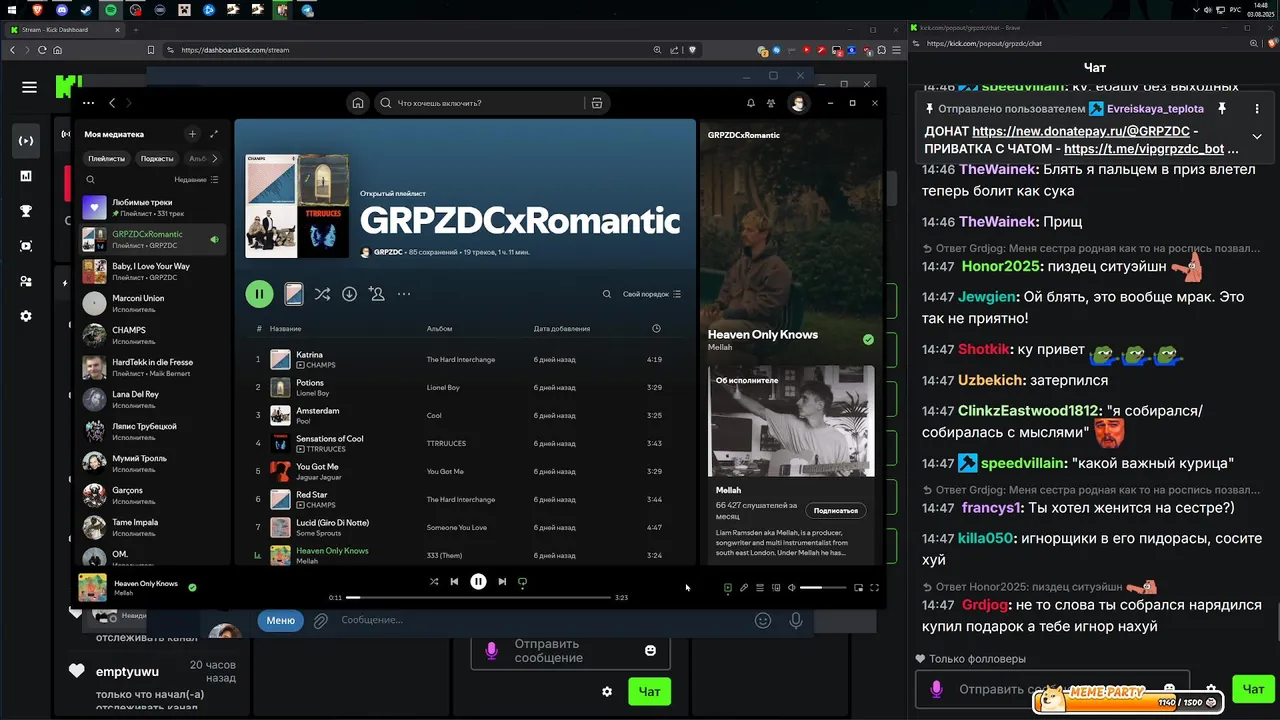Image resolution: width=1280 pixels, height=720 pixels.
Task: Open donatepay link in pinned message
Action: (1080, 131)
